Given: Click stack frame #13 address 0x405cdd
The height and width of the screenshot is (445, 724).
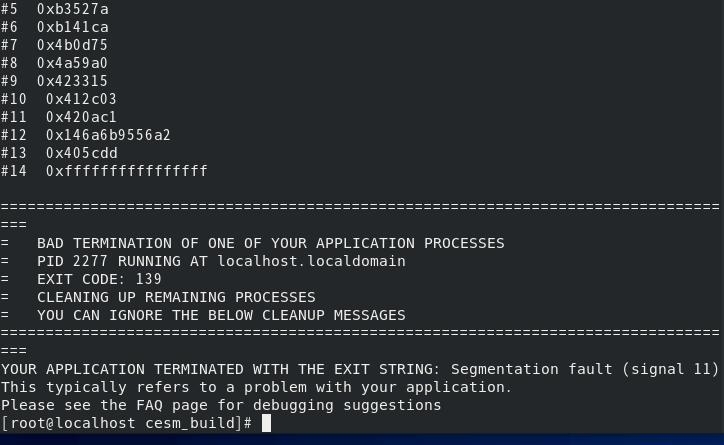Looking at the screenshot, I should (x=81, y=153).
